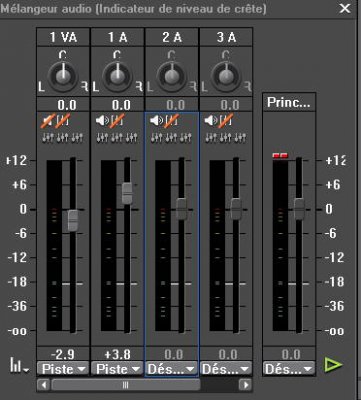Mute track 2 A with speaker icon
Screen dimensions: 361x400
tap(156, 121)
